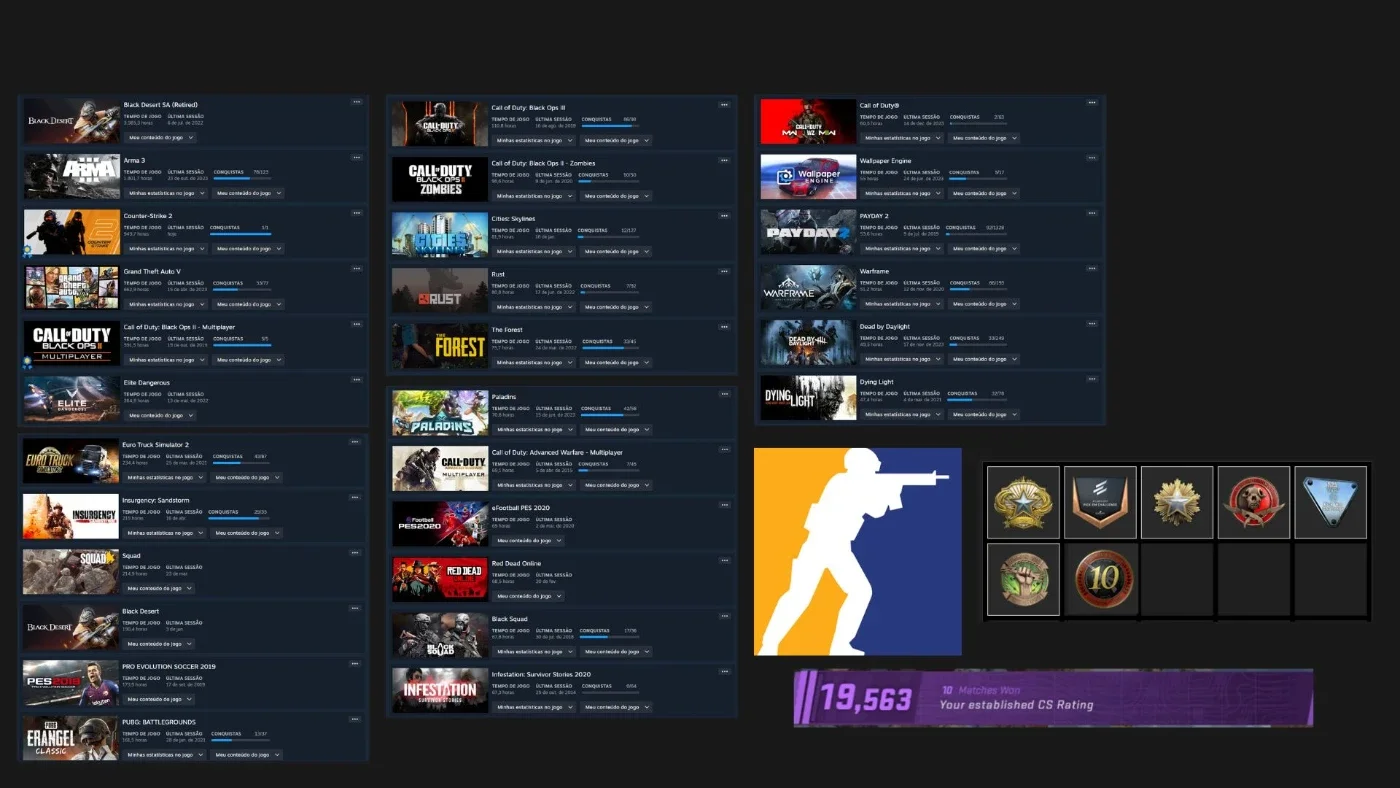Click the Cities: Skylines title link
The width and height of the screenshot is (1400, 788).
(x=513, y=219)
